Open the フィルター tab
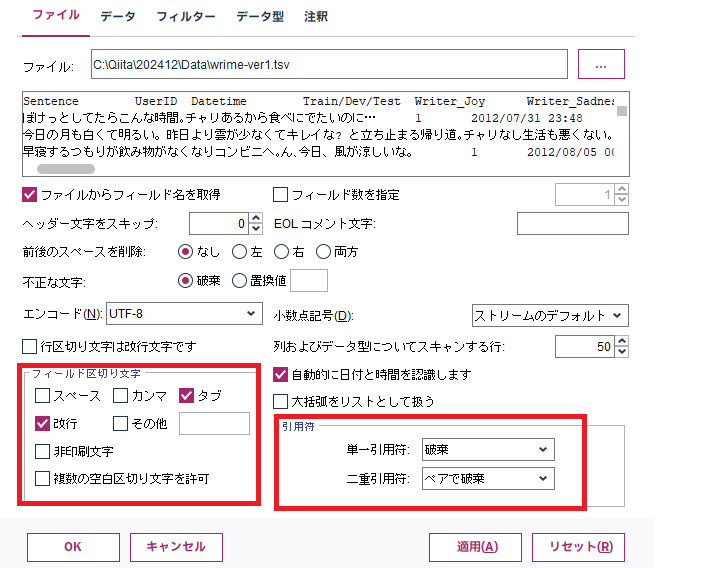 (x=186, y=17)
